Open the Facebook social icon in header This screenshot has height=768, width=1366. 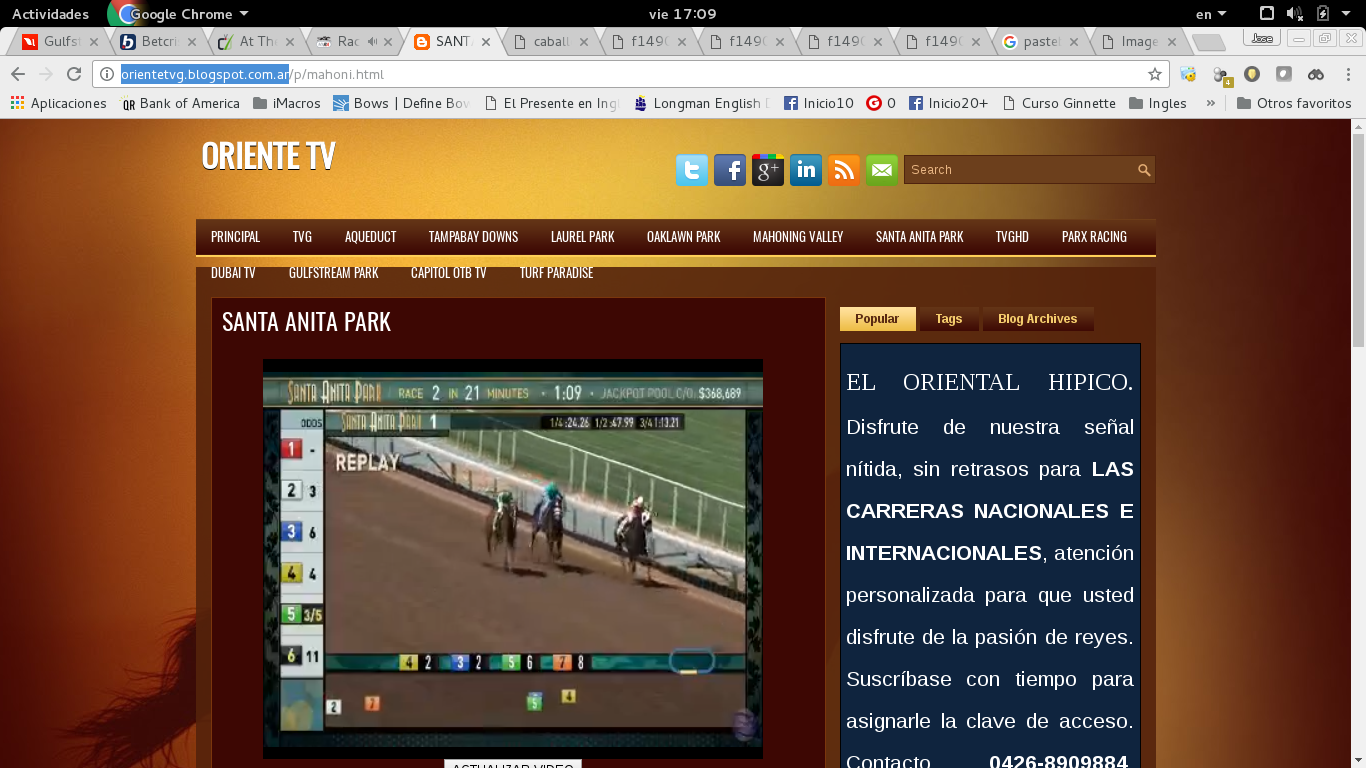tap(730, 170)
